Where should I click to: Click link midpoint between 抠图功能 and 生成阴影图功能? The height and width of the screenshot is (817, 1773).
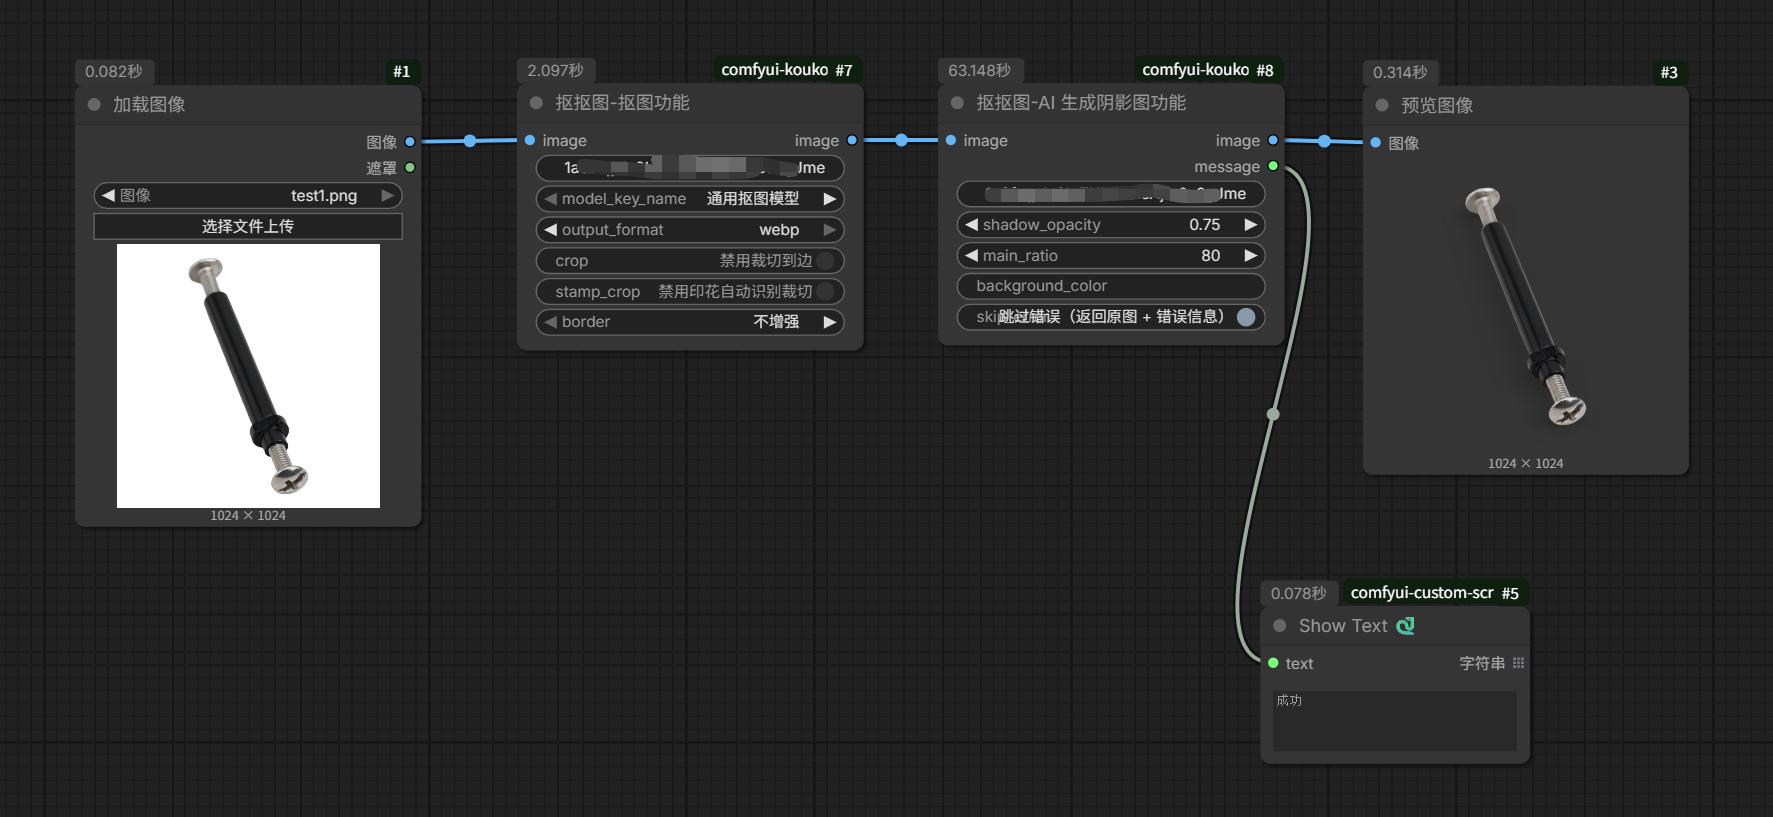902,140
